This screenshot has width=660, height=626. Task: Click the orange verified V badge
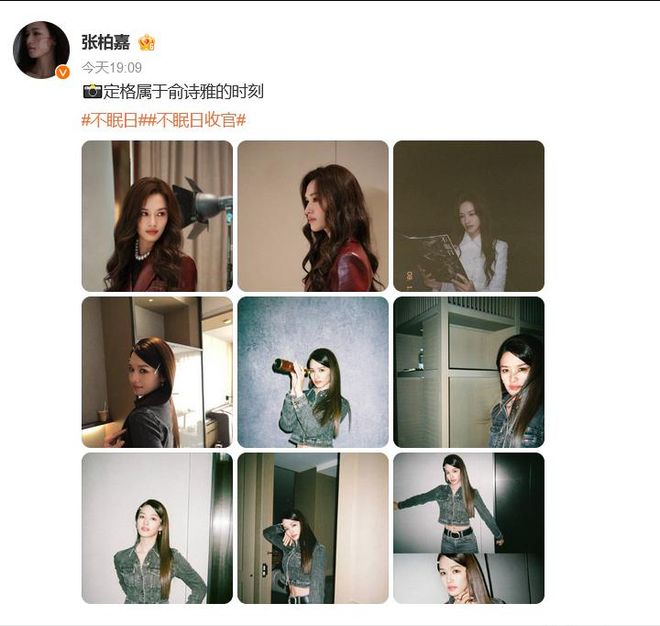[63, 73]
